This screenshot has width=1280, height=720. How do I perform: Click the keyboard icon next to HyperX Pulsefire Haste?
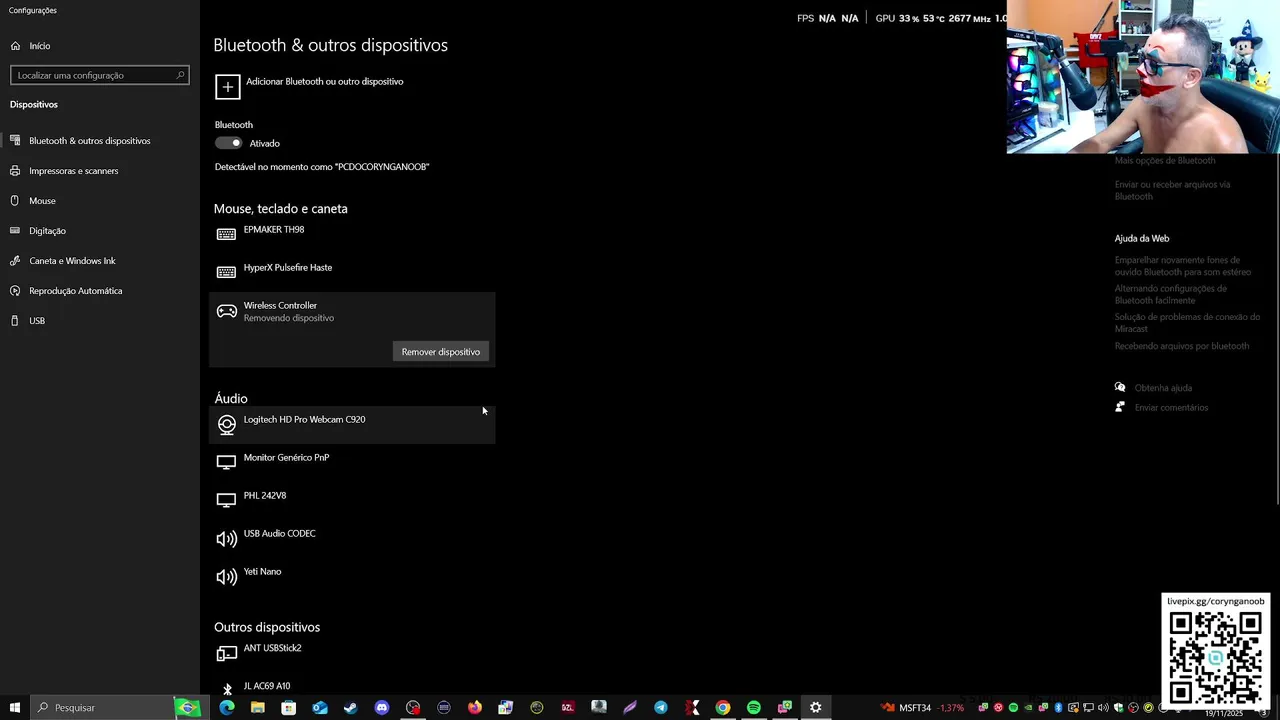coord(226,272)
